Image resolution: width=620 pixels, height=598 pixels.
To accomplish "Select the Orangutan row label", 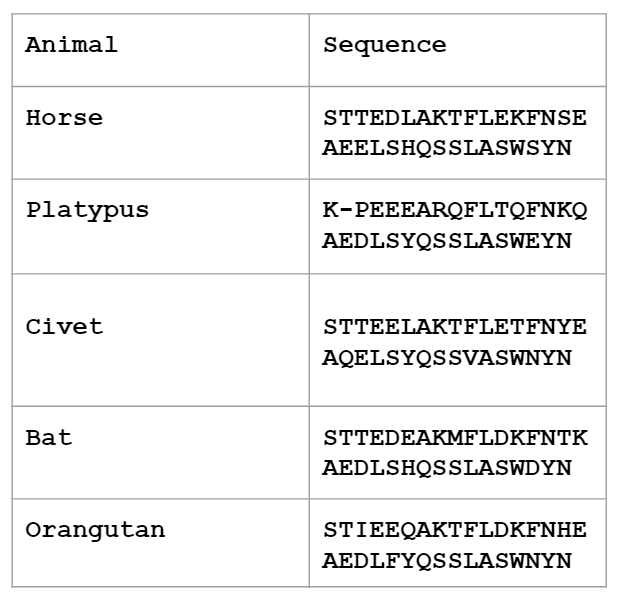I will click(x=95, y=530).
